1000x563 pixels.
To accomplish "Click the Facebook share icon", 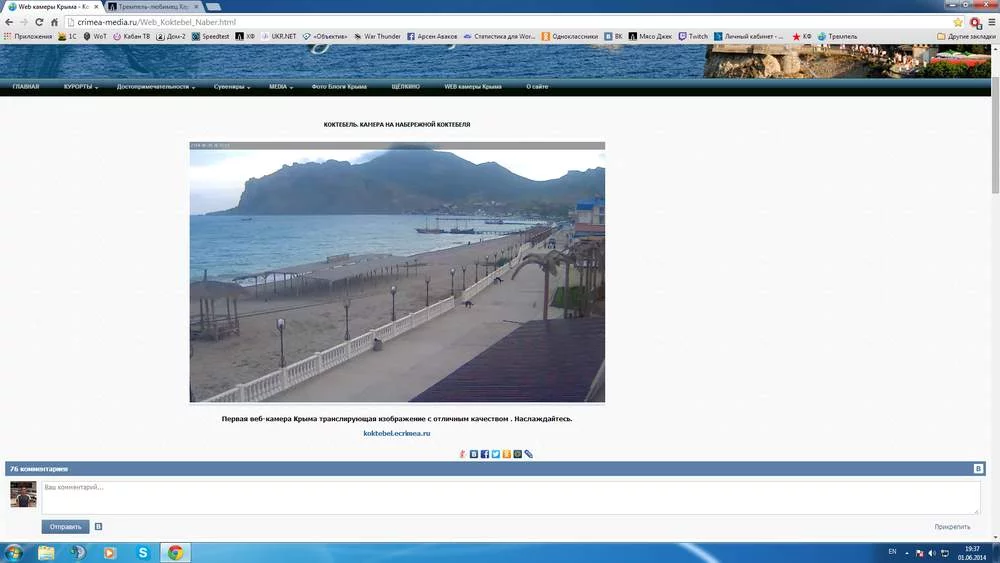I will click(485, 454).
